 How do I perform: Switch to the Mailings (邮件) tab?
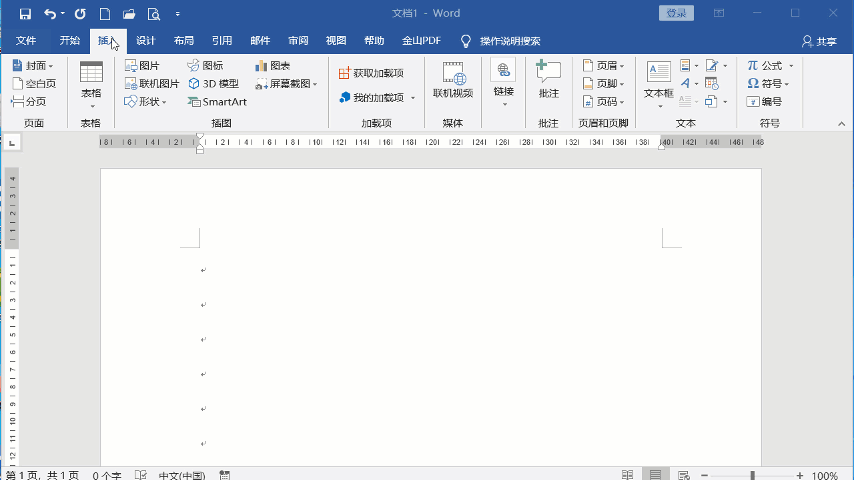260,41
